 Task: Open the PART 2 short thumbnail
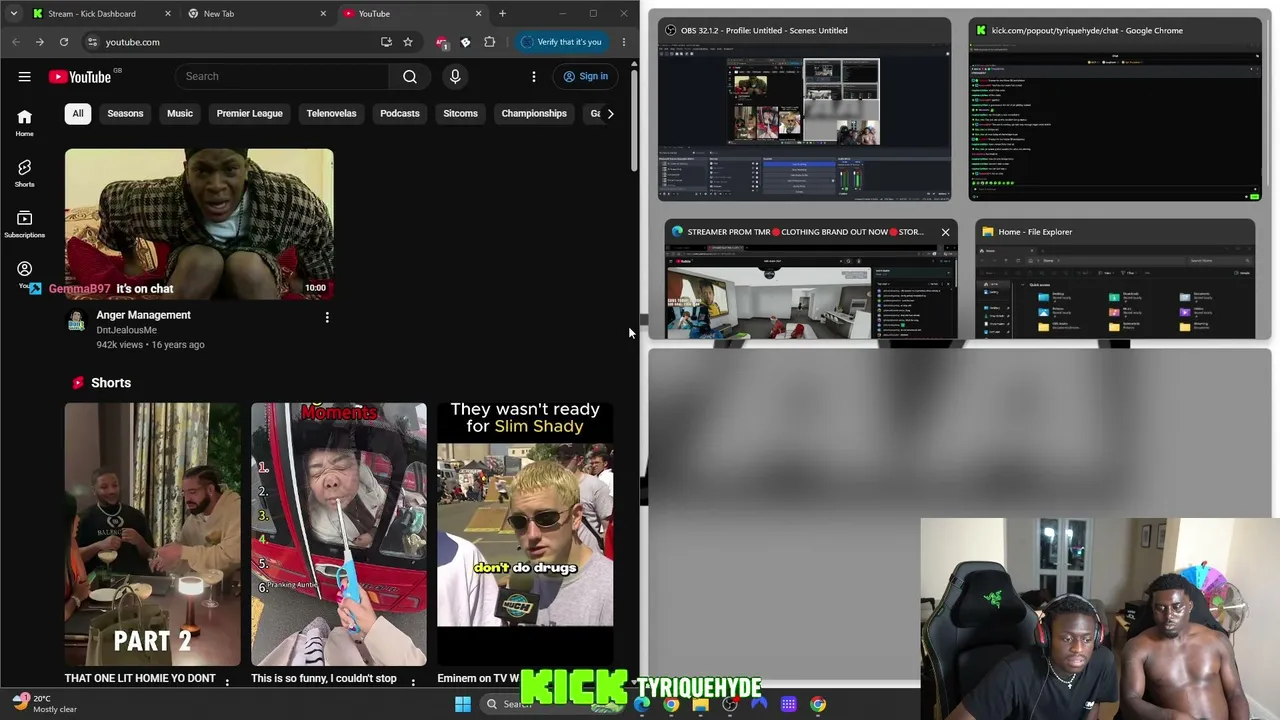point(153,534)
